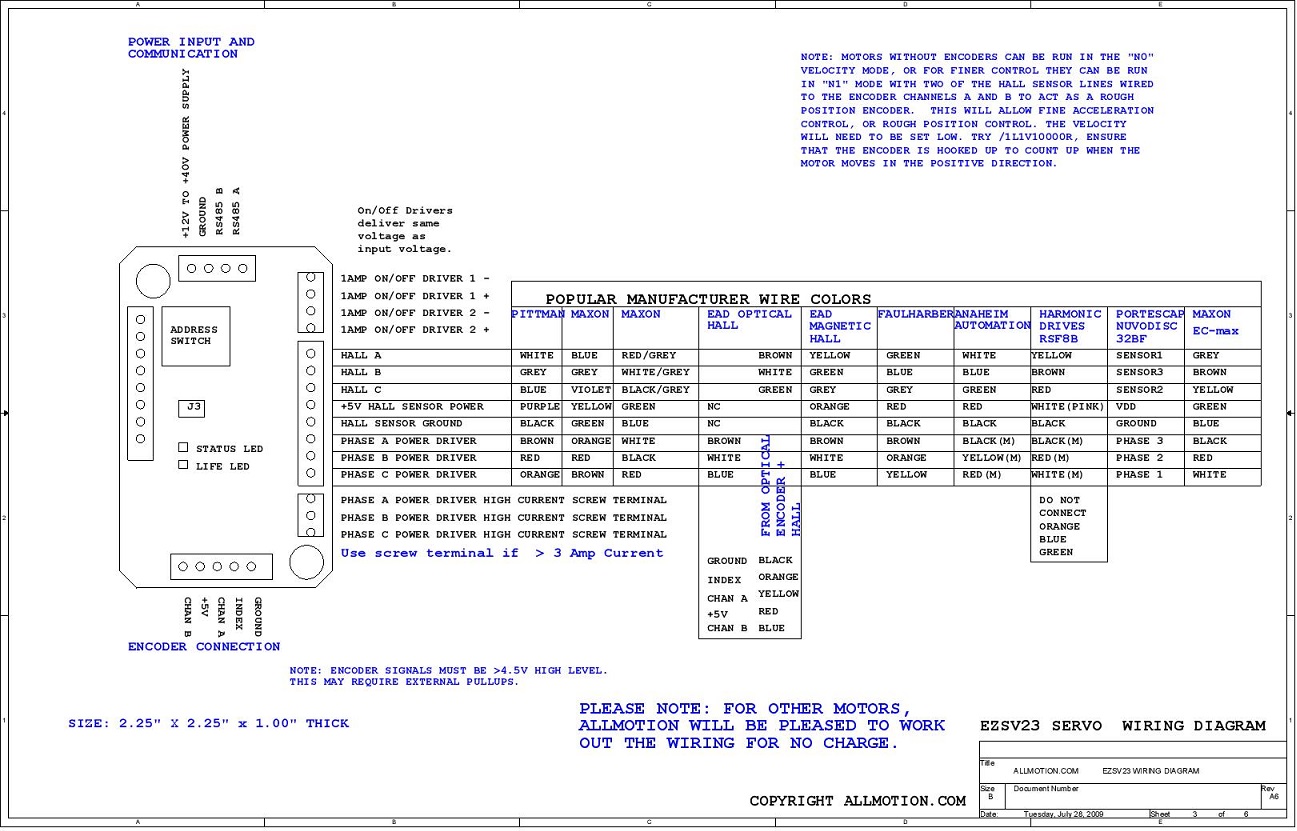1297x831 pixels.
Task: Click the PHASE 3 cell under Portescap
Action: (1140, 441)
